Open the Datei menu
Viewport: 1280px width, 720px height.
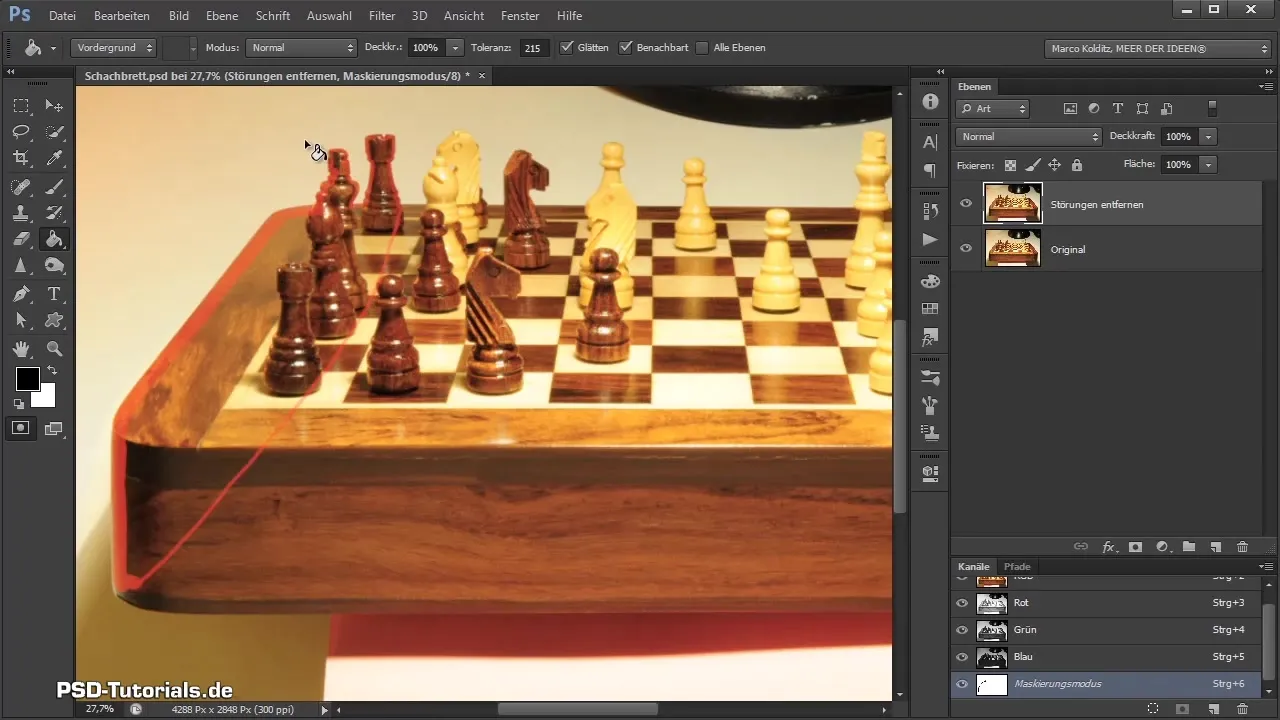coord(62,16)
